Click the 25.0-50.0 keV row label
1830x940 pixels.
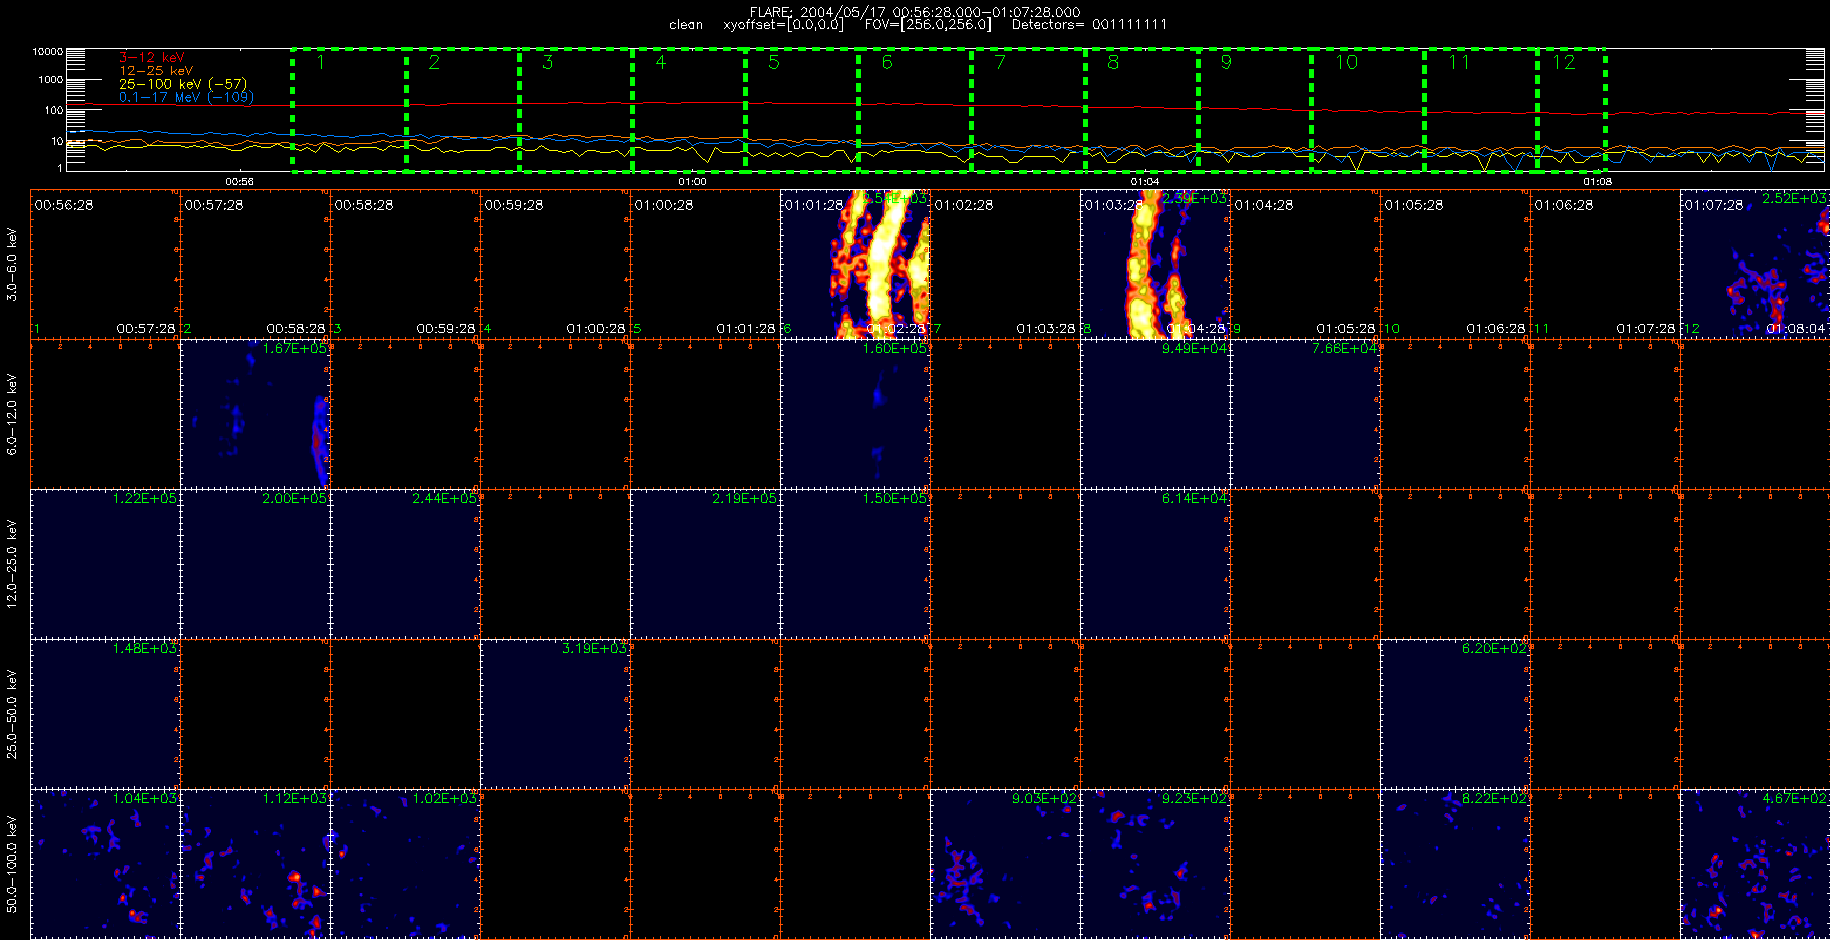pyautogui.click(x=12, y=714)
